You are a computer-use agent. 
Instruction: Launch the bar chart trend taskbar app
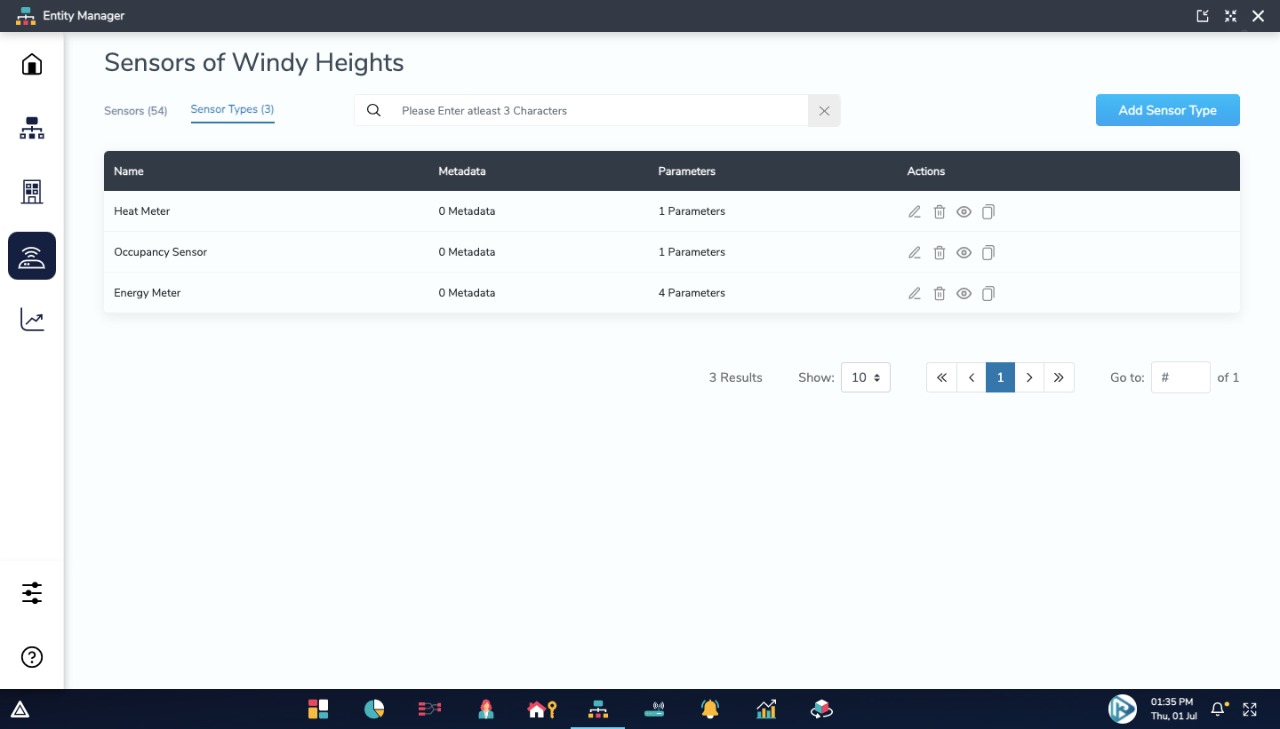(766, 709)
